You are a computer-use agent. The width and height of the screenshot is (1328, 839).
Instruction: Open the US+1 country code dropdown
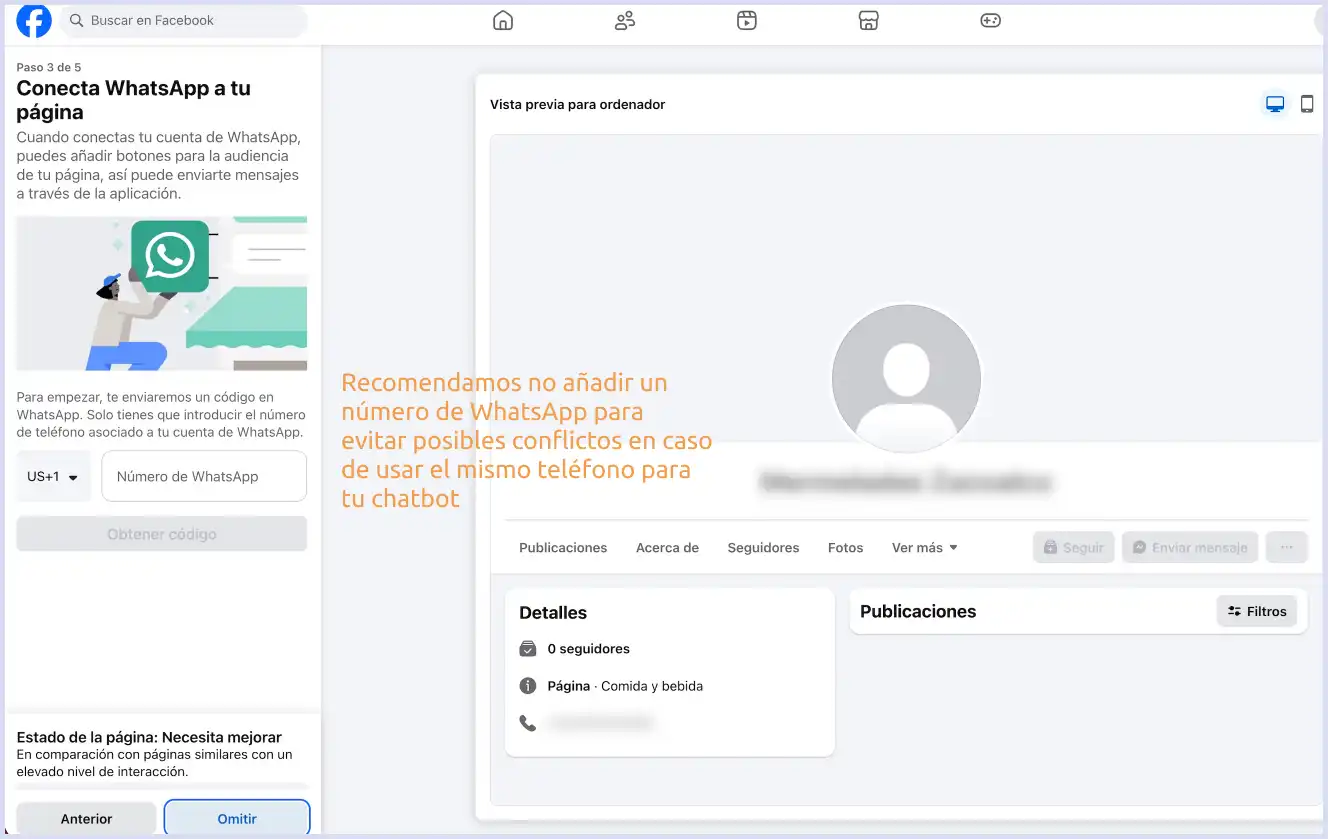pos(53,476)
